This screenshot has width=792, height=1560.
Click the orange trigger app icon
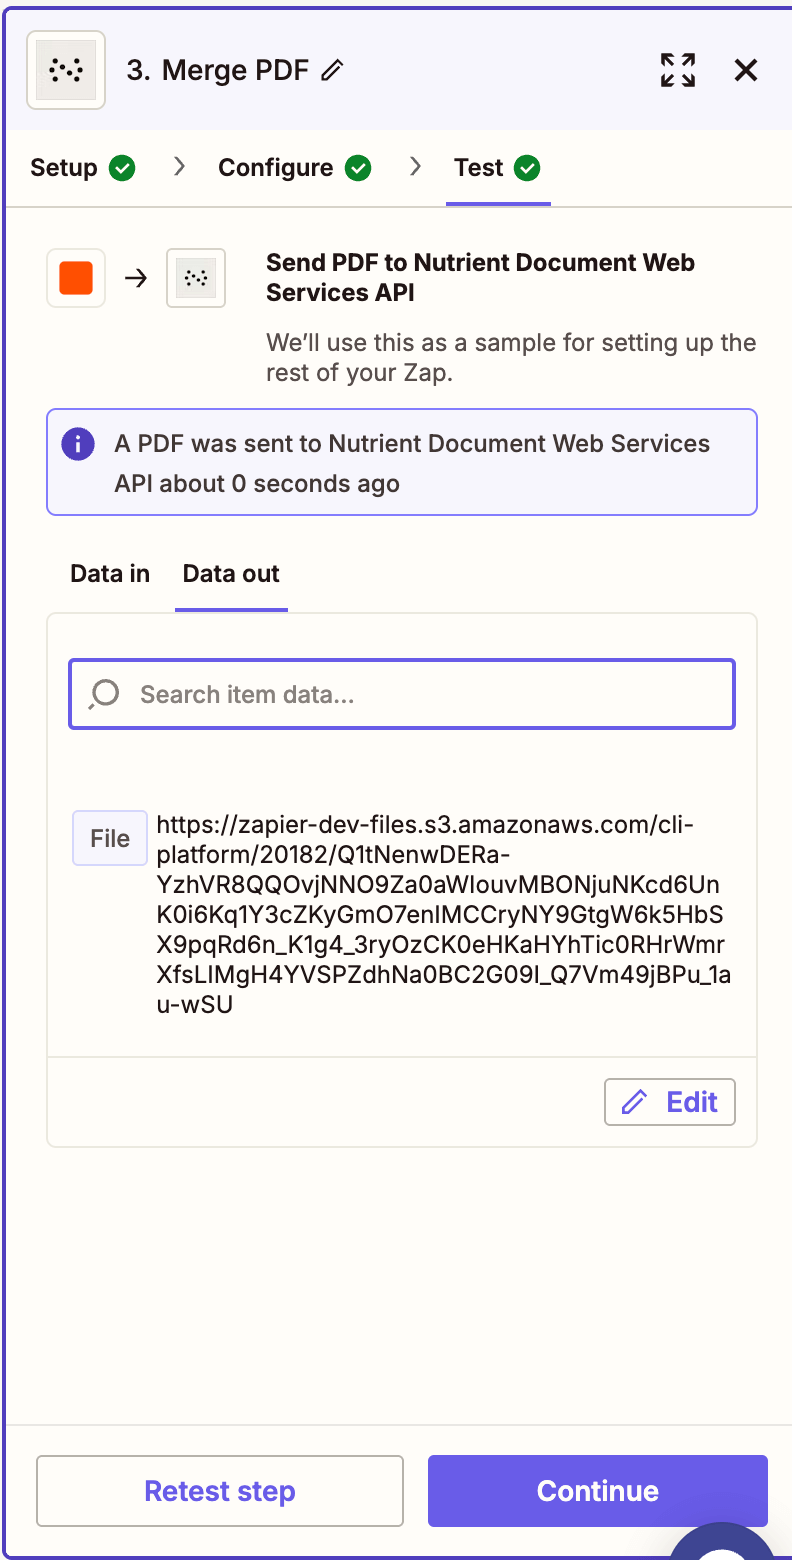pos(76,278)
